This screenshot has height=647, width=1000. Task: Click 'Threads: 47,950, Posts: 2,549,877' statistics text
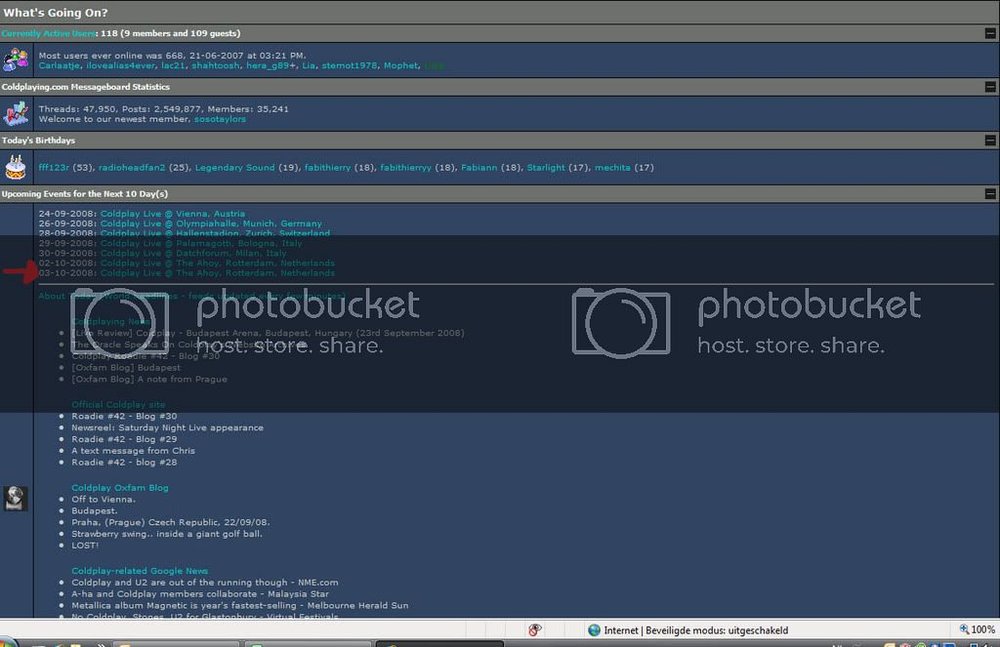tap(120, 109)
